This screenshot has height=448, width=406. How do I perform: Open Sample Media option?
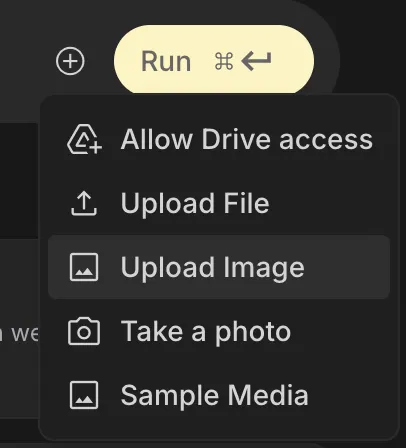click(219, 395)
